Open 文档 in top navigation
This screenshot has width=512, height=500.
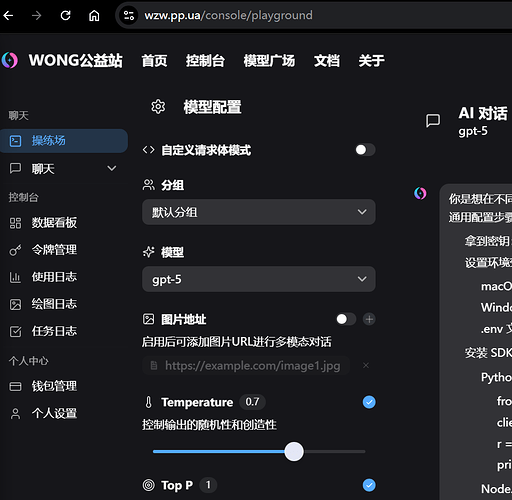click(327, 61)
